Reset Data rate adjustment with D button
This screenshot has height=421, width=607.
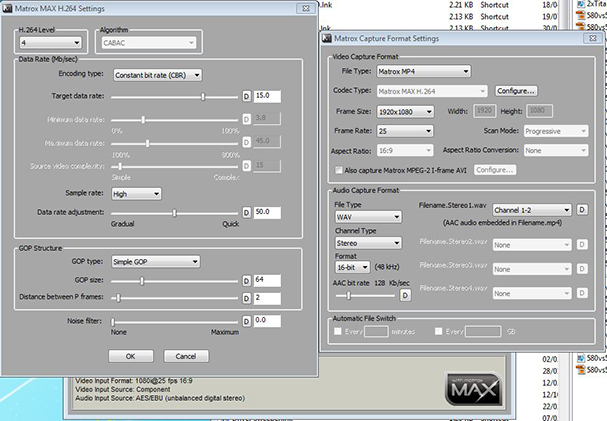coord(247,212)
